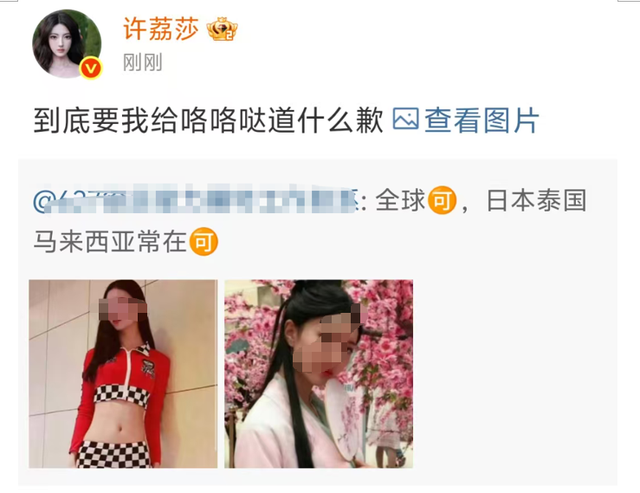Screen dimensions: 640x493
Task: Click the 刚刚 timestamp
Action: 142,62
